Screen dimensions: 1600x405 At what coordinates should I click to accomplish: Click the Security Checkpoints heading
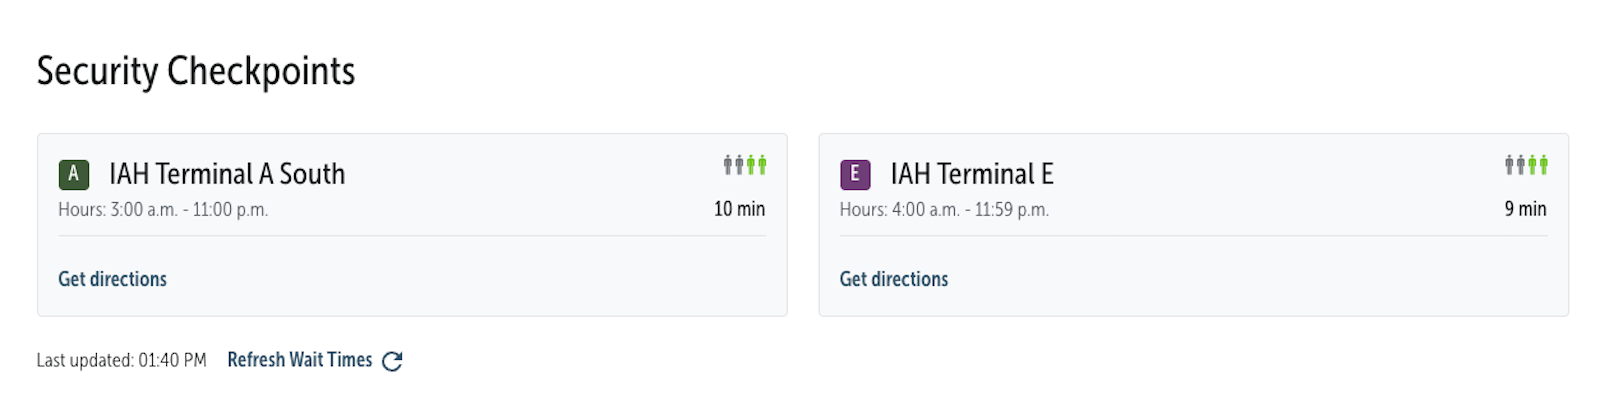196,71
